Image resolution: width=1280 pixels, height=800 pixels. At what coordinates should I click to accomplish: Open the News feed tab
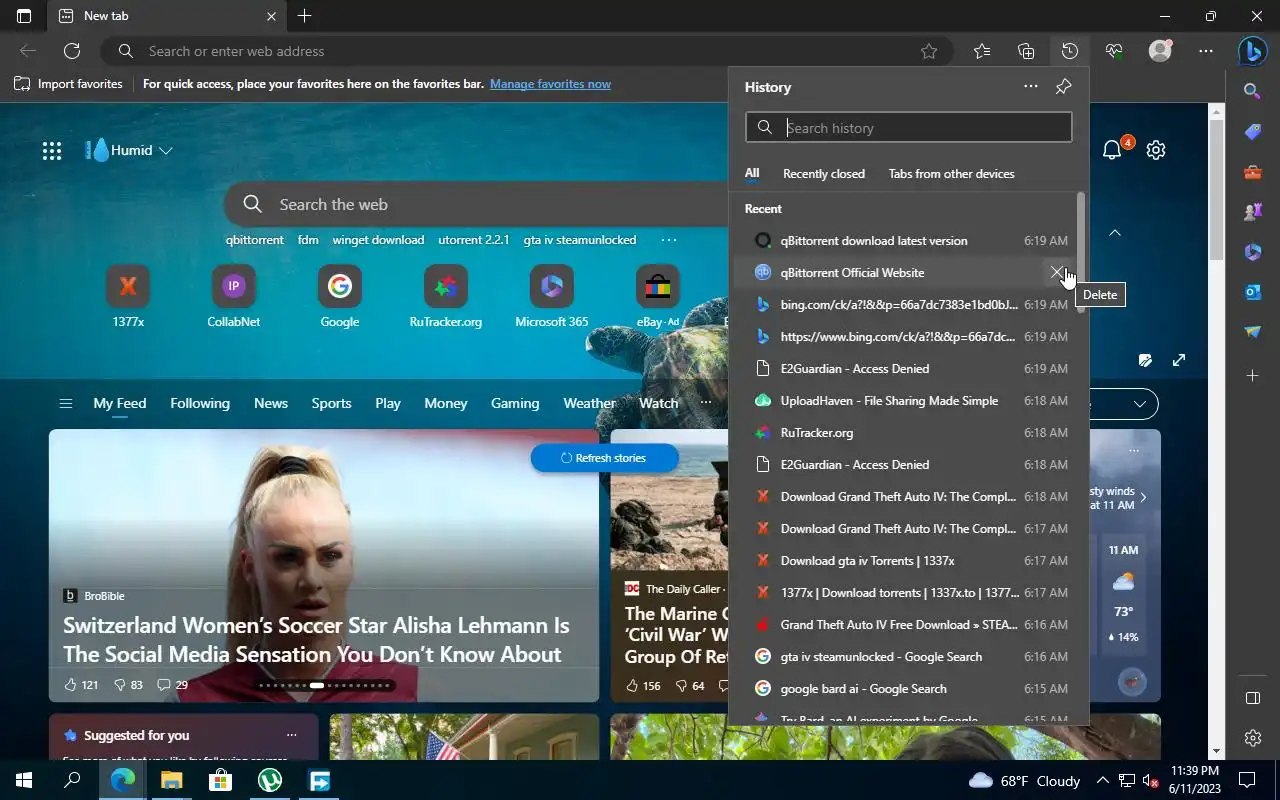pos(271,403)
